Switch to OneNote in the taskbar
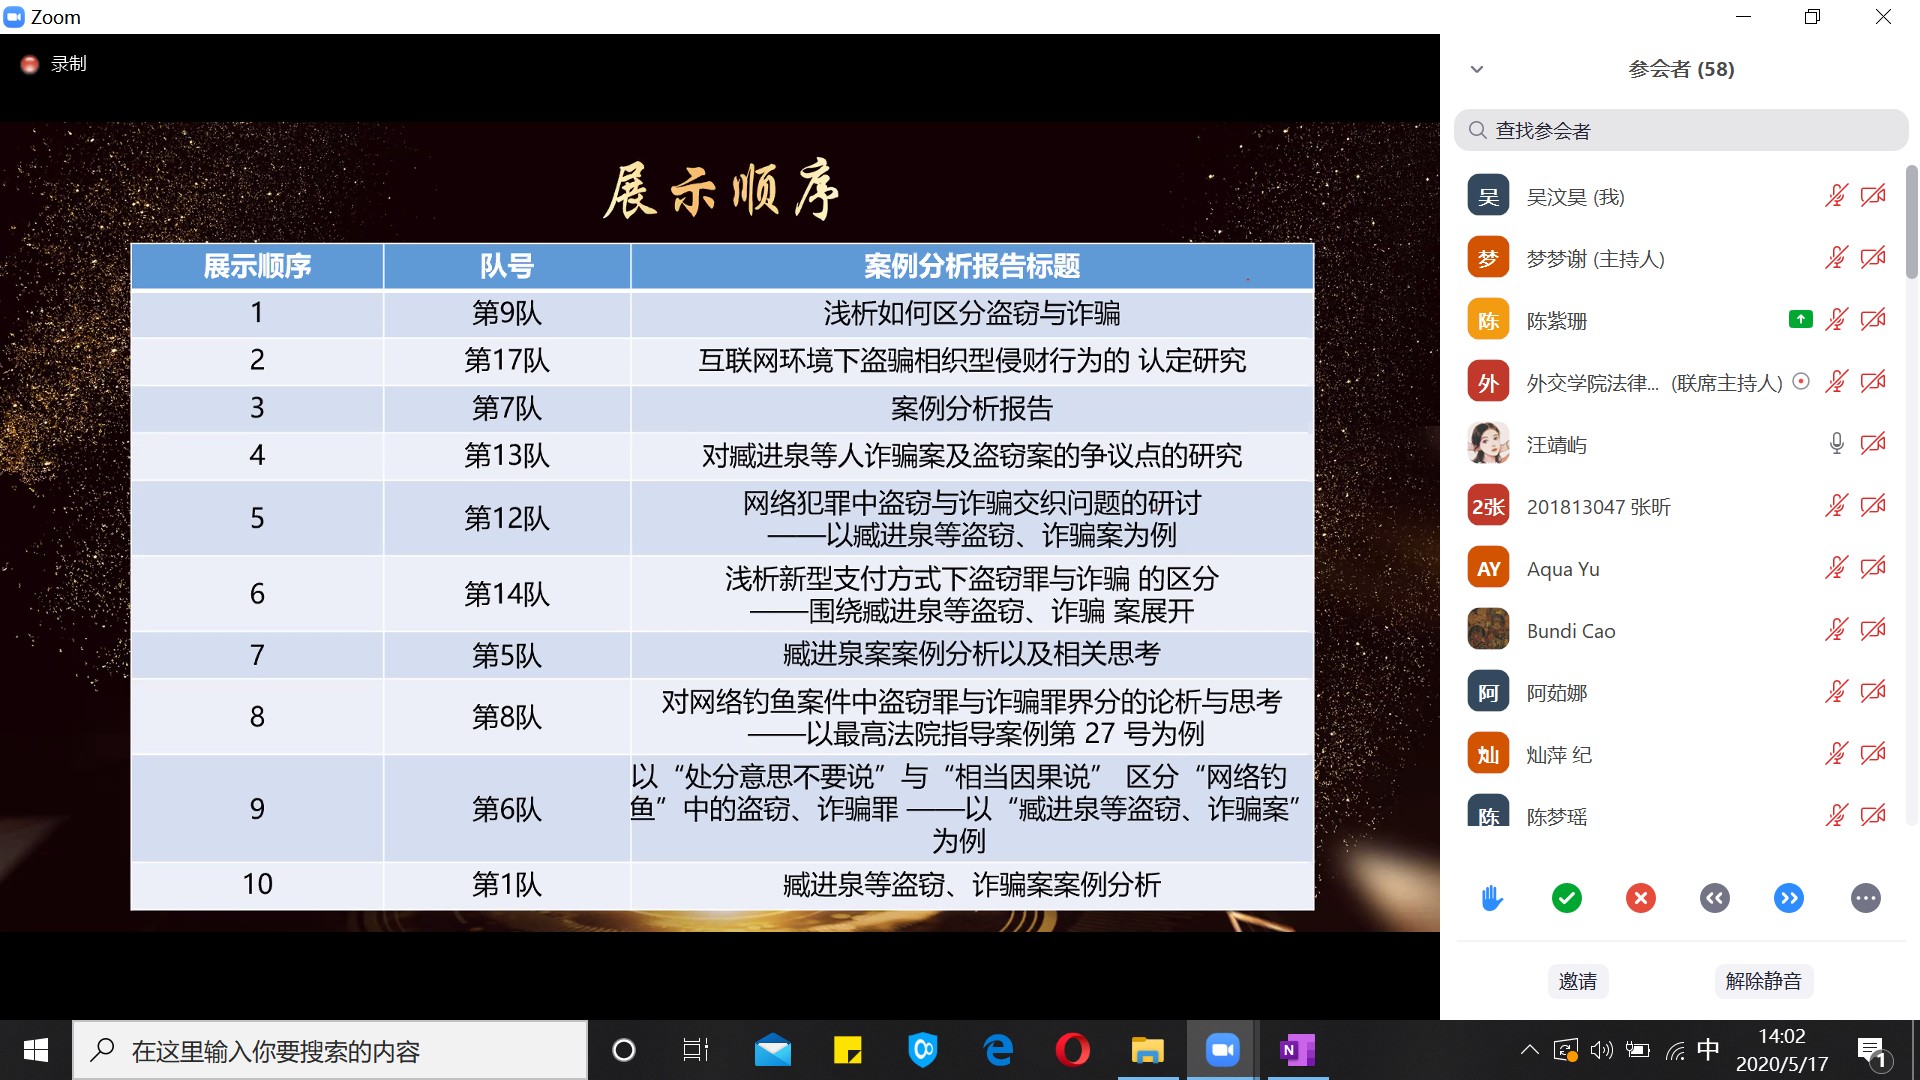This screenshot has height=1080, width=1920. coord(1297,1050)
